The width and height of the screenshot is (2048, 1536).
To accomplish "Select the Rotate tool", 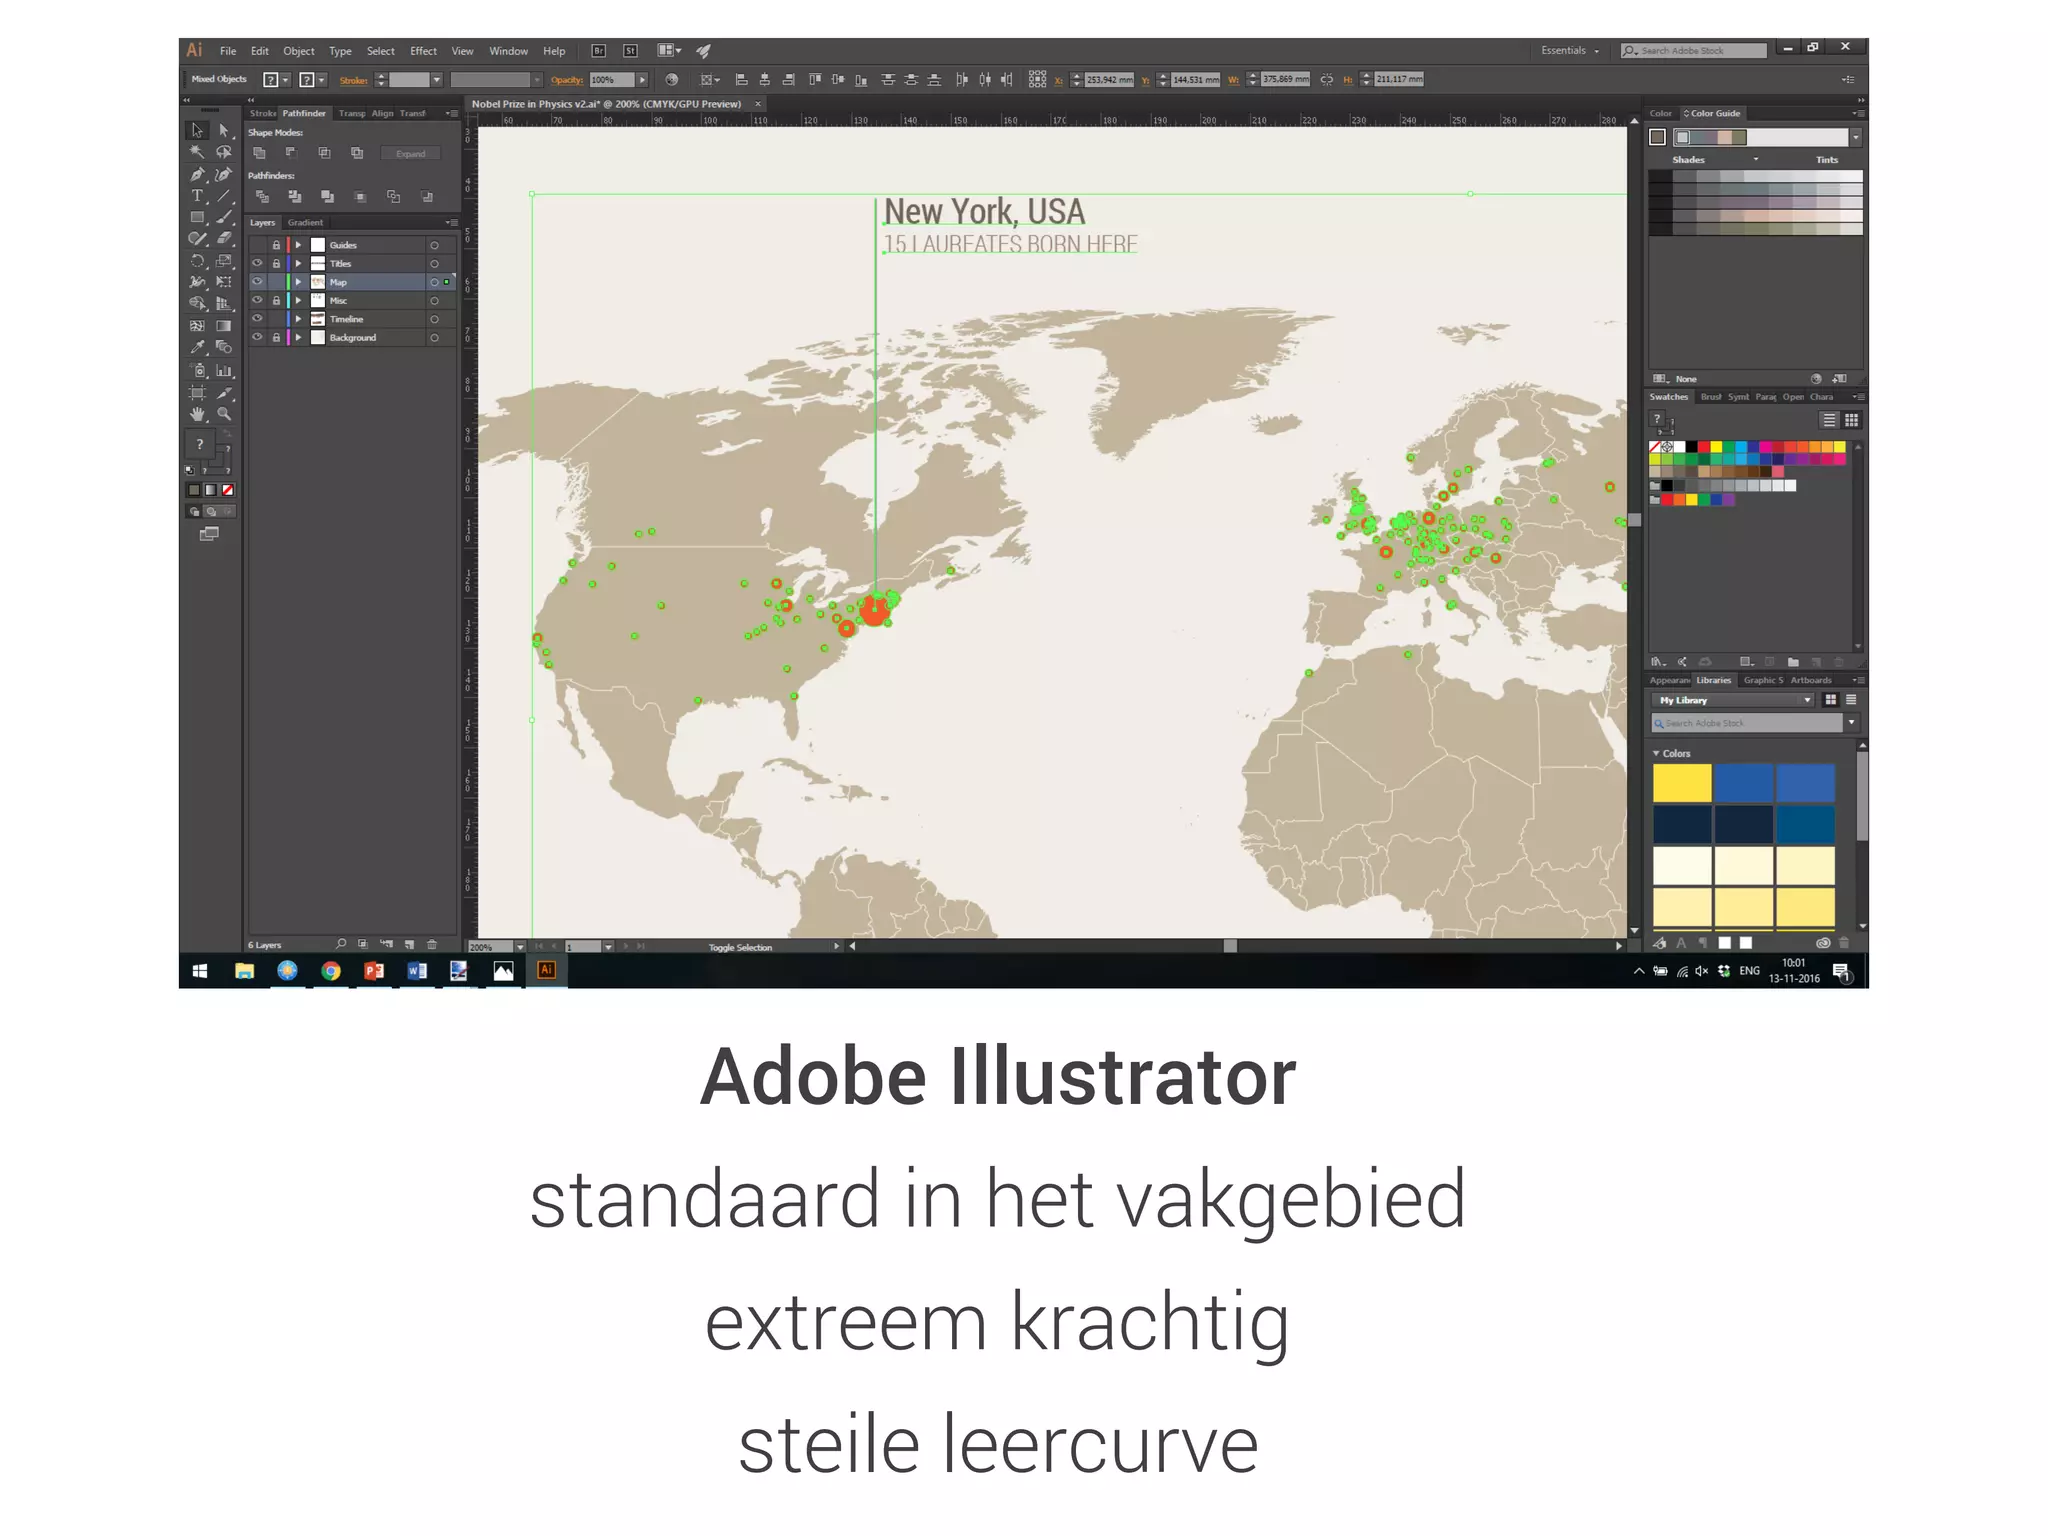I will (x=197, y=261).
